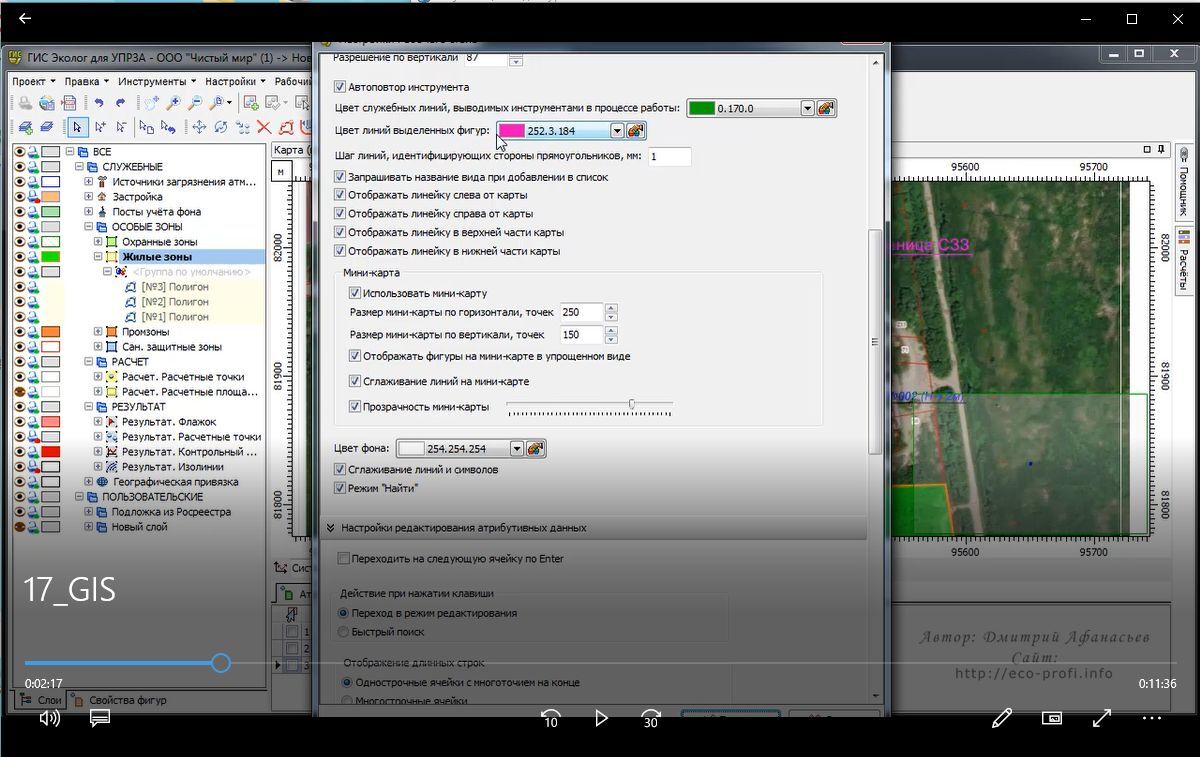Image resolution: width=1200 pixels, height=757 pixels.
Task: Select the arrow pointer selection tool
Action: pyautogui.click(x=77, y=127)
